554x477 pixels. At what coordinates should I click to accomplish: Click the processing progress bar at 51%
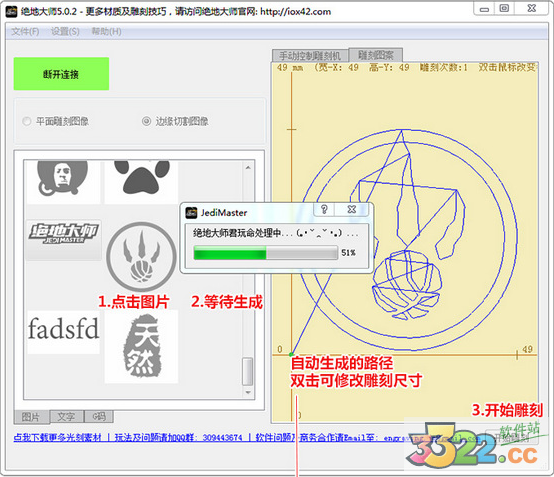(x=266, y=253)
